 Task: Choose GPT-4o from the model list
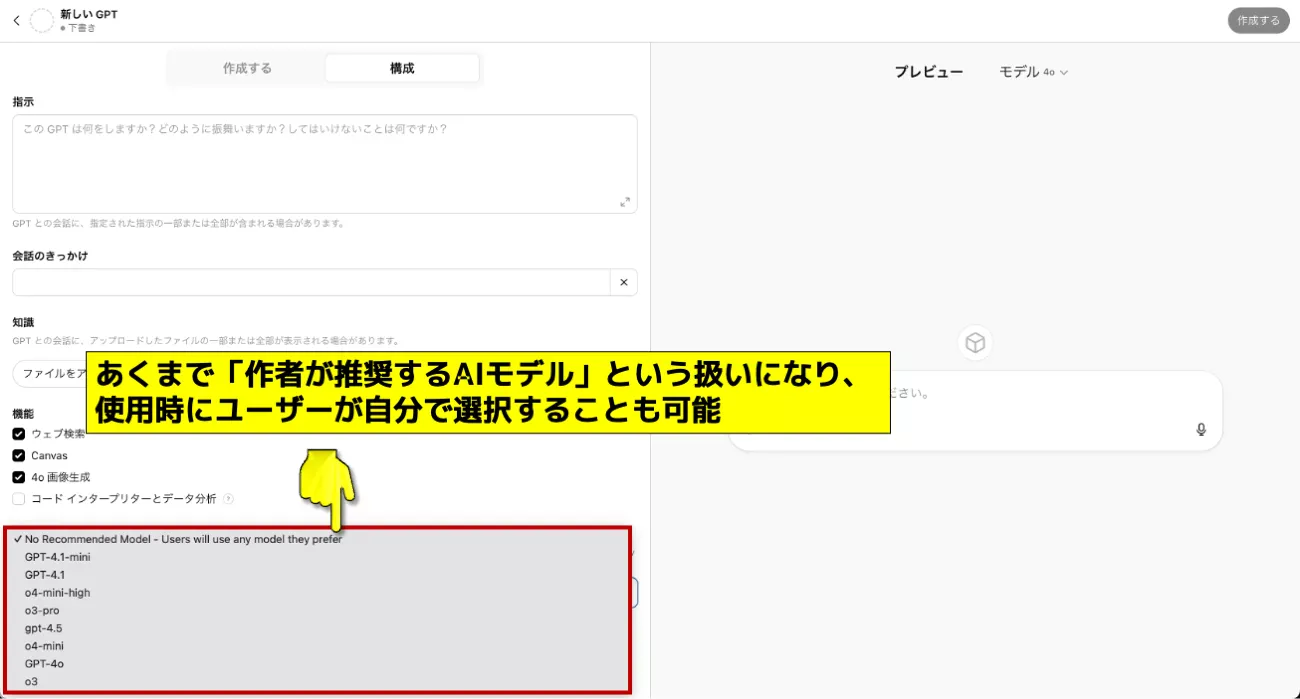tap(318, 664)
